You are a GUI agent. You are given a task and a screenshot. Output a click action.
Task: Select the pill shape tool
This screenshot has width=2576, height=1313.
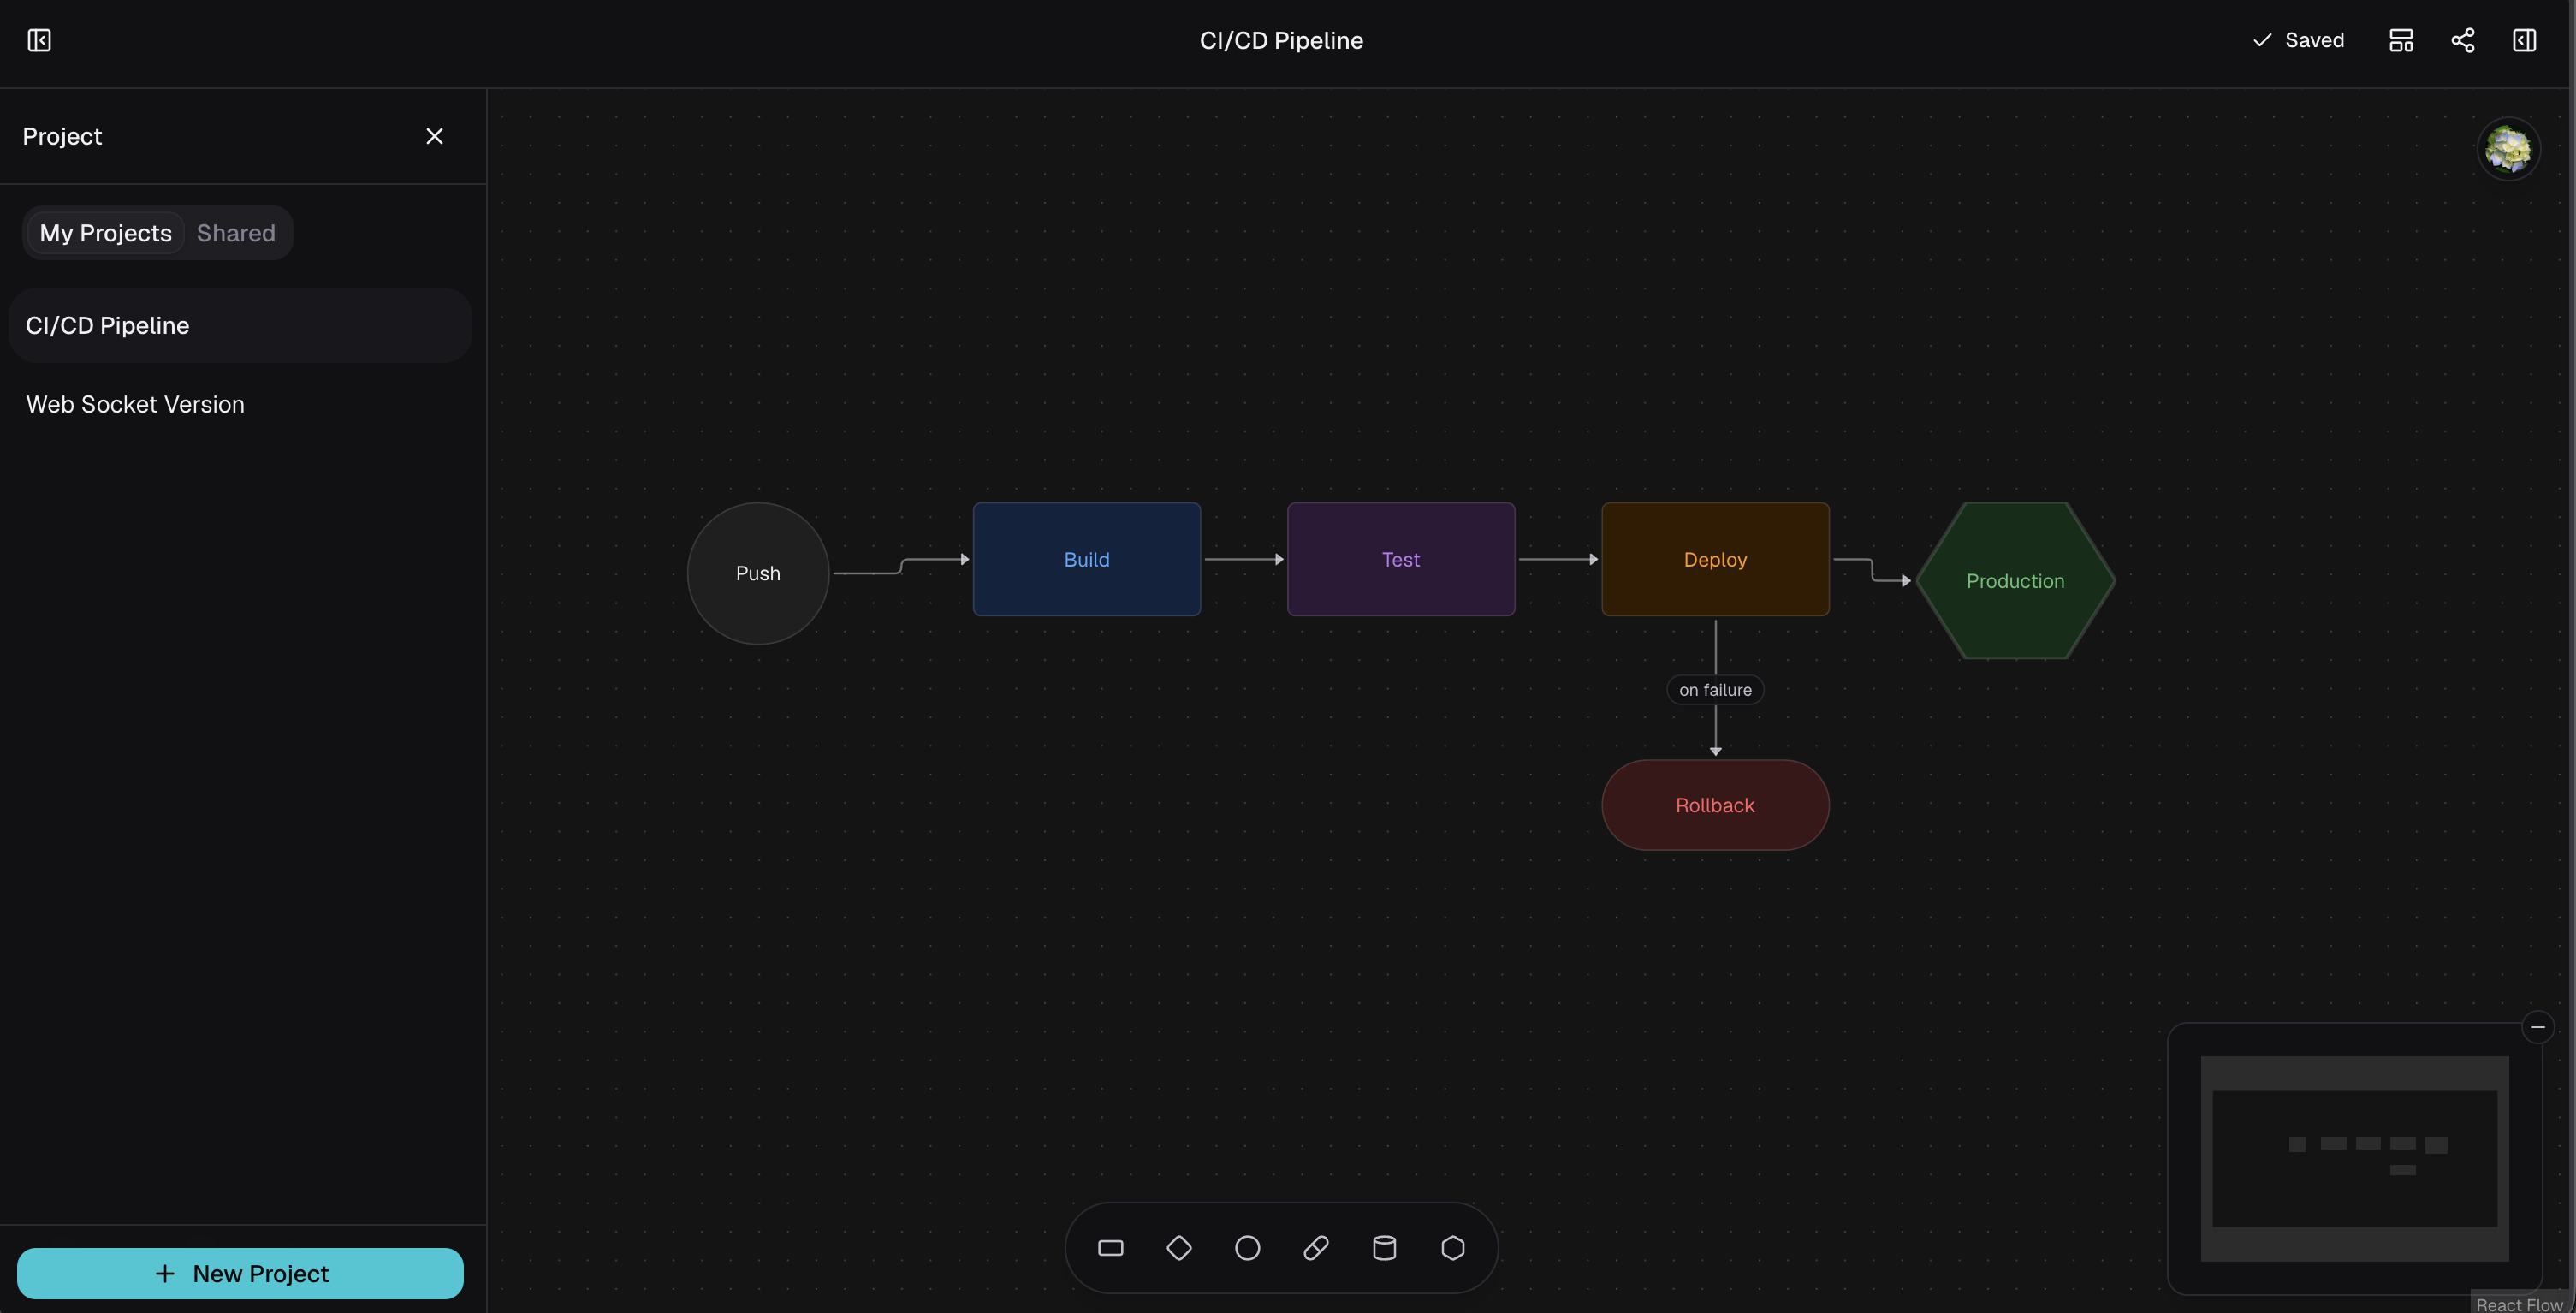[x=1316, y=1248]
